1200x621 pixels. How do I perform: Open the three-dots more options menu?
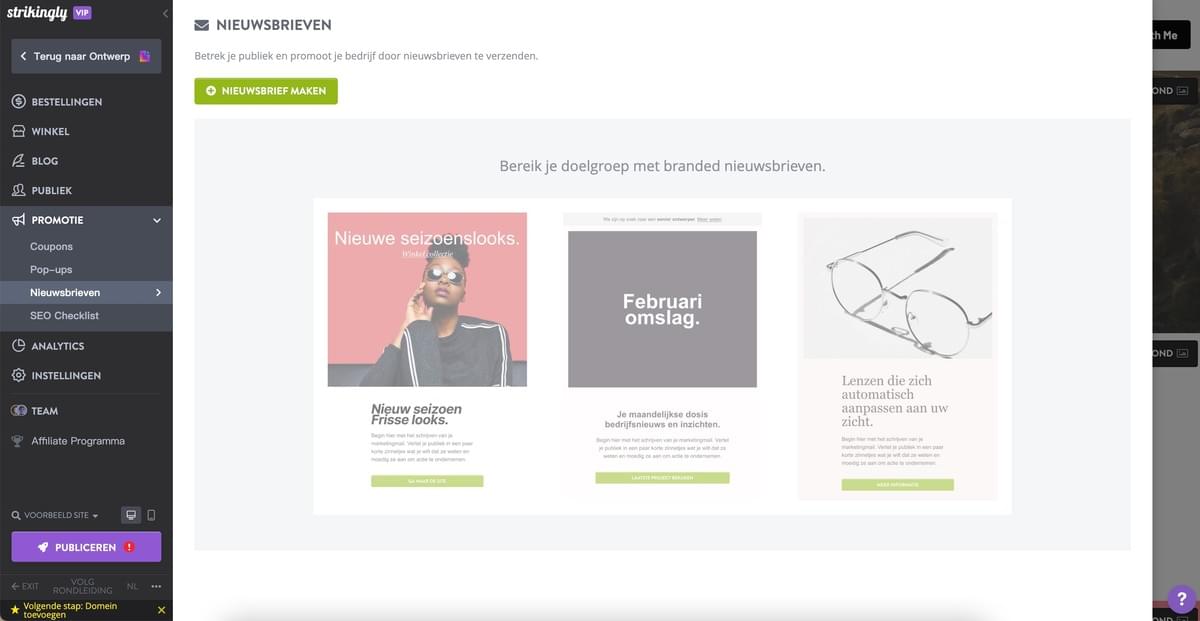click(x=156, y=586)
